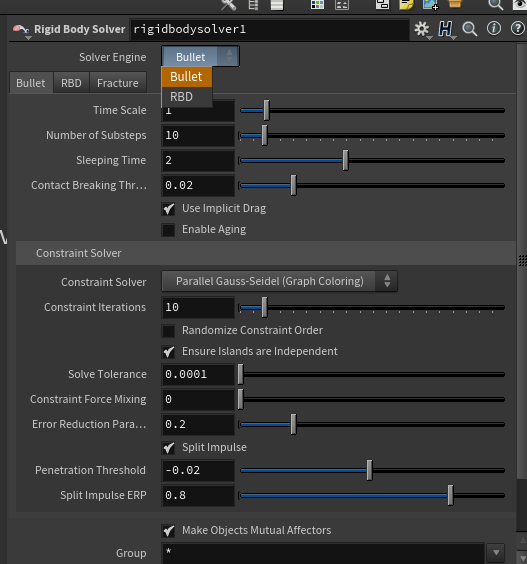Open the parameter gear settings menu

422,29
